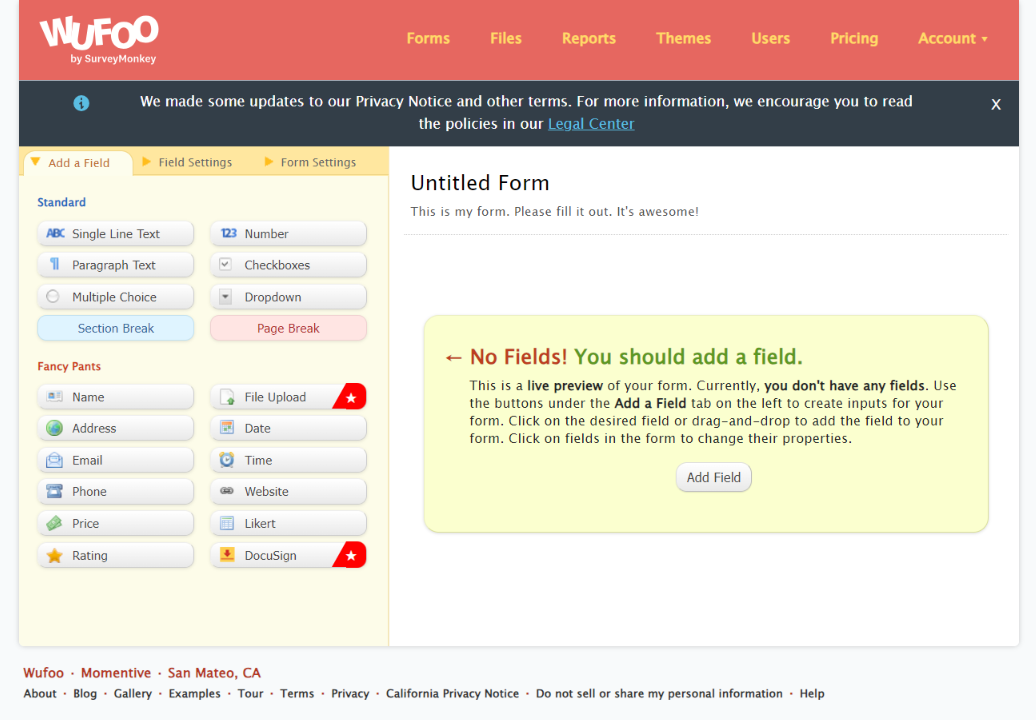Add an Email field from Fancy Pants
This screenshot has height=720, width=1036.
pyautogui.click(x=115, y=460)
